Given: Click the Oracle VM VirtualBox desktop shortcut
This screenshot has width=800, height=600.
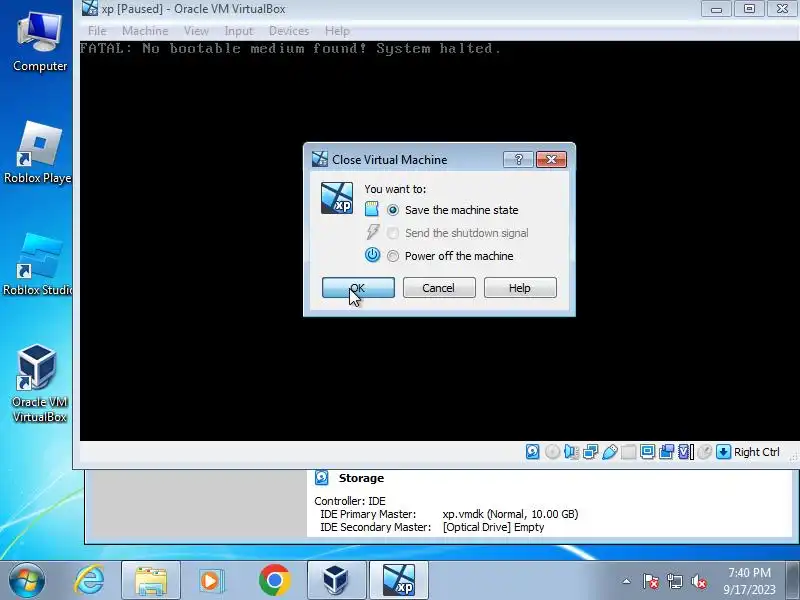Looking at the screenshot, I should (39, 384).
